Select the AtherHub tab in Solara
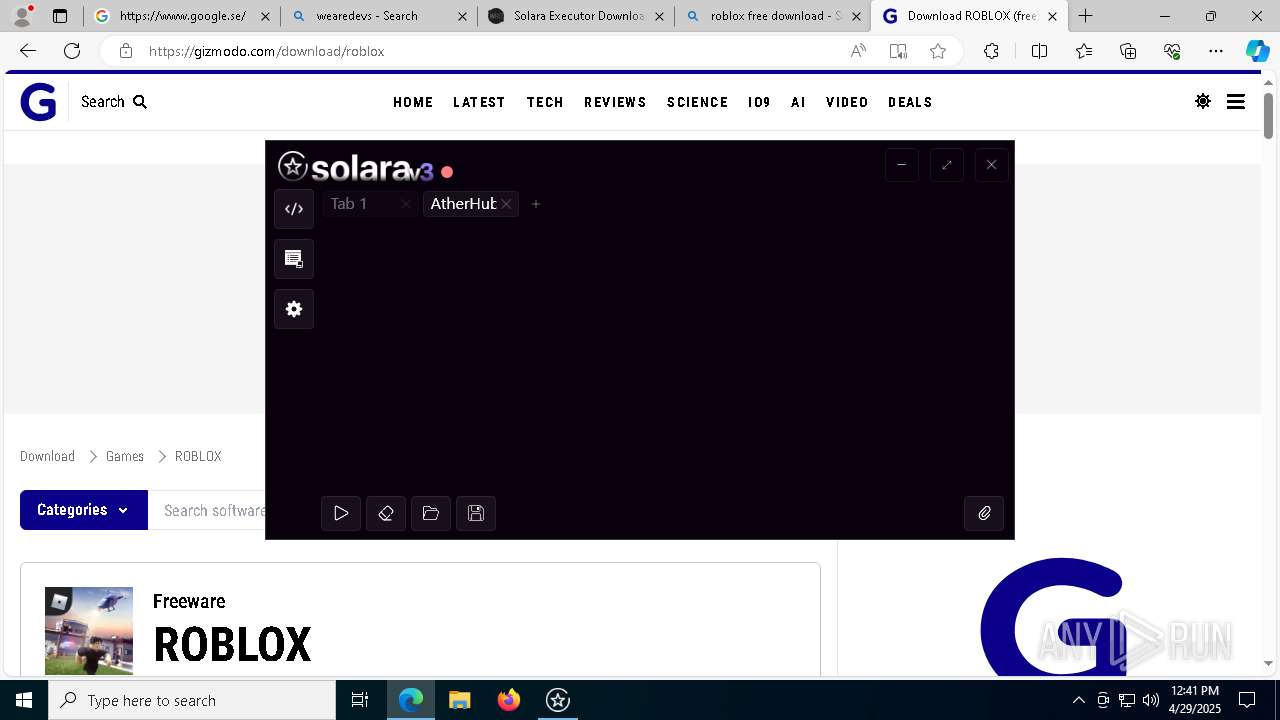 click(463, 204)
